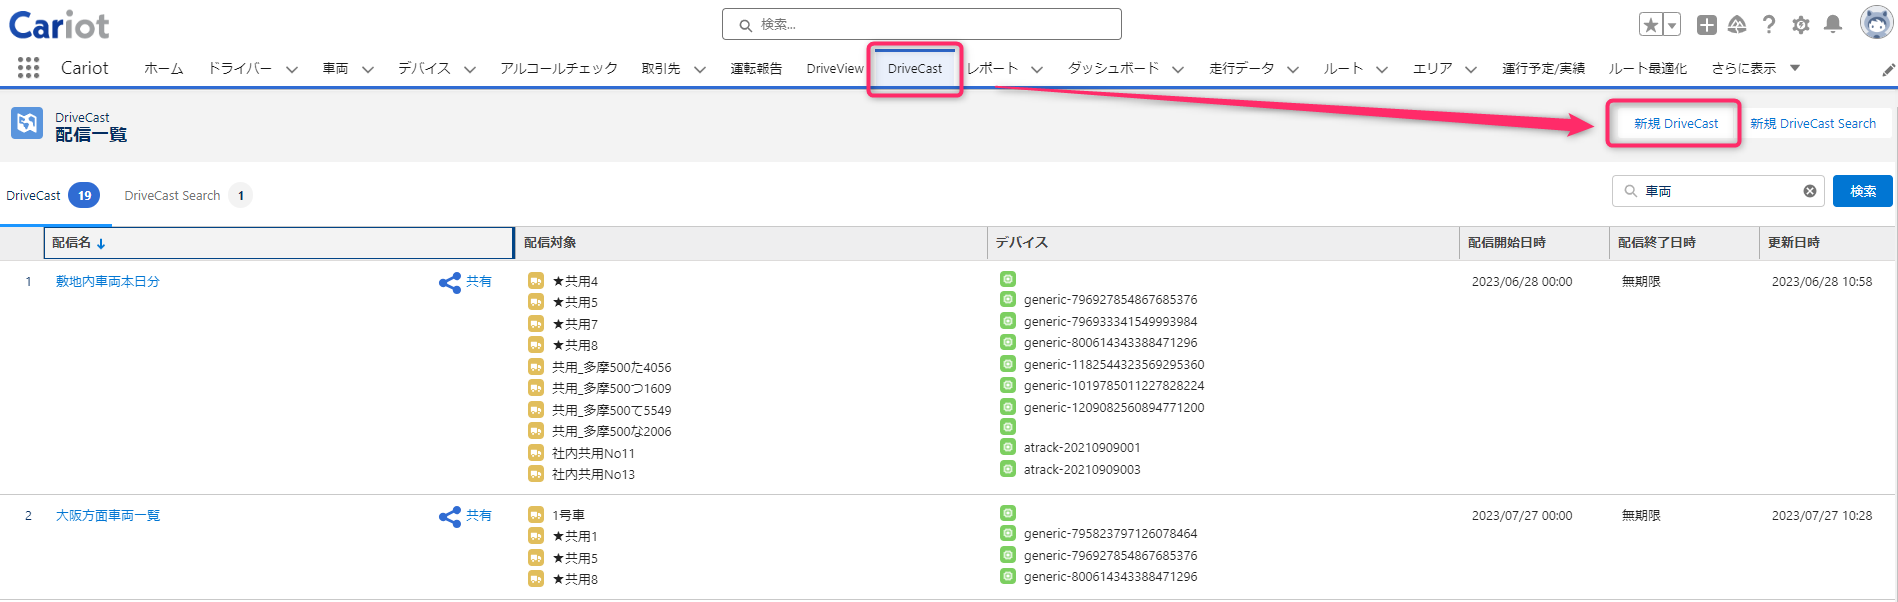
Task: Click vehicle icon next to 共用_多摩500た4056
Action: click(536, 367)
